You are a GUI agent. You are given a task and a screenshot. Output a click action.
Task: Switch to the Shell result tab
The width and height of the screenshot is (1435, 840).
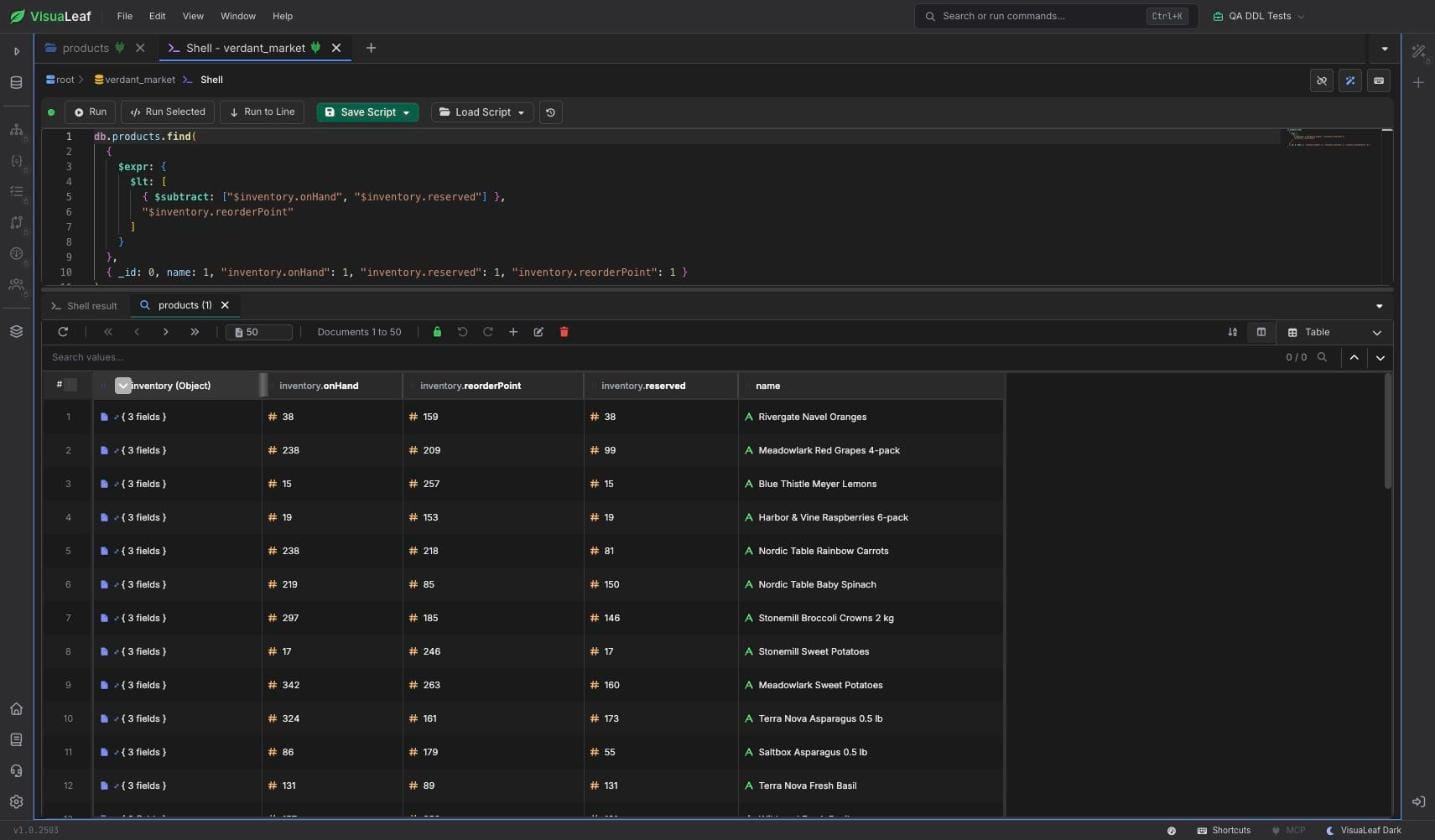84,306
